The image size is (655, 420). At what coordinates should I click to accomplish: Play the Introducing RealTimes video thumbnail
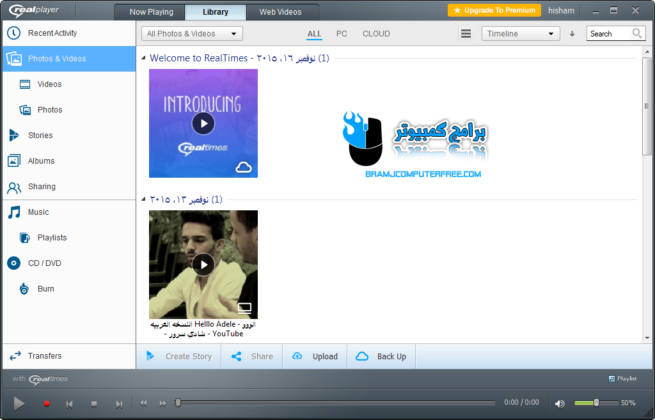click(x=203, y=124)
